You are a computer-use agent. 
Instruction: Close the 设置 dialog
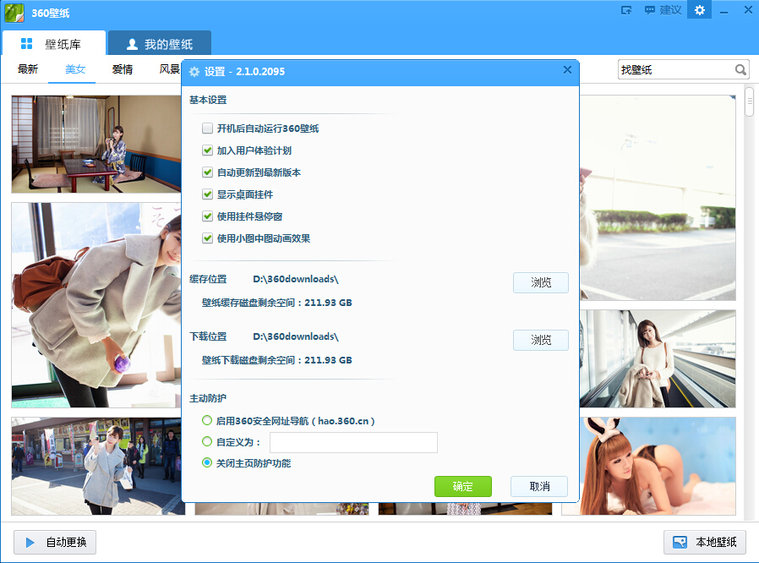(567, 70)
